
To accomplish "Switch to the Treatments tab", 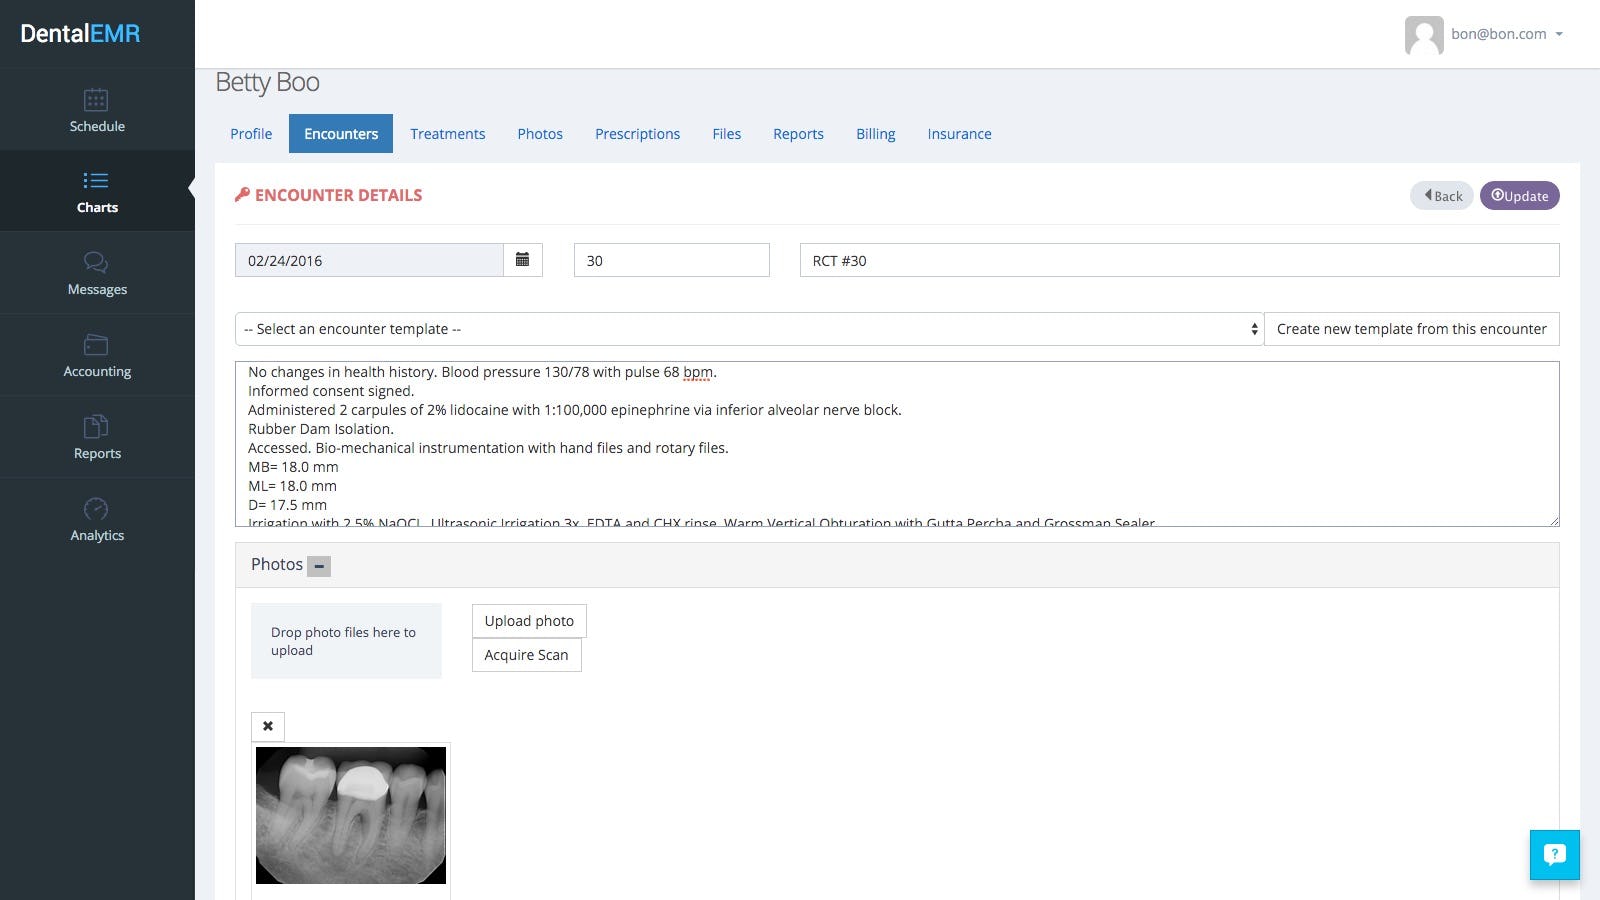I will coord(447,133).
